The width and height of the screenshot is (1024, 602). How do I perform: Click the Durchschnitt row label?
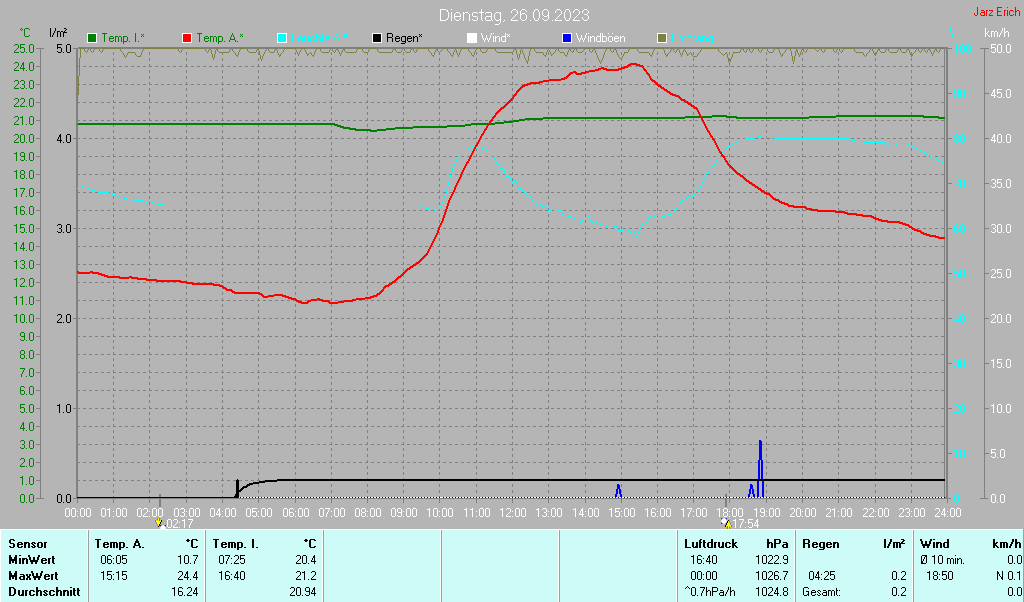point(40,591)
